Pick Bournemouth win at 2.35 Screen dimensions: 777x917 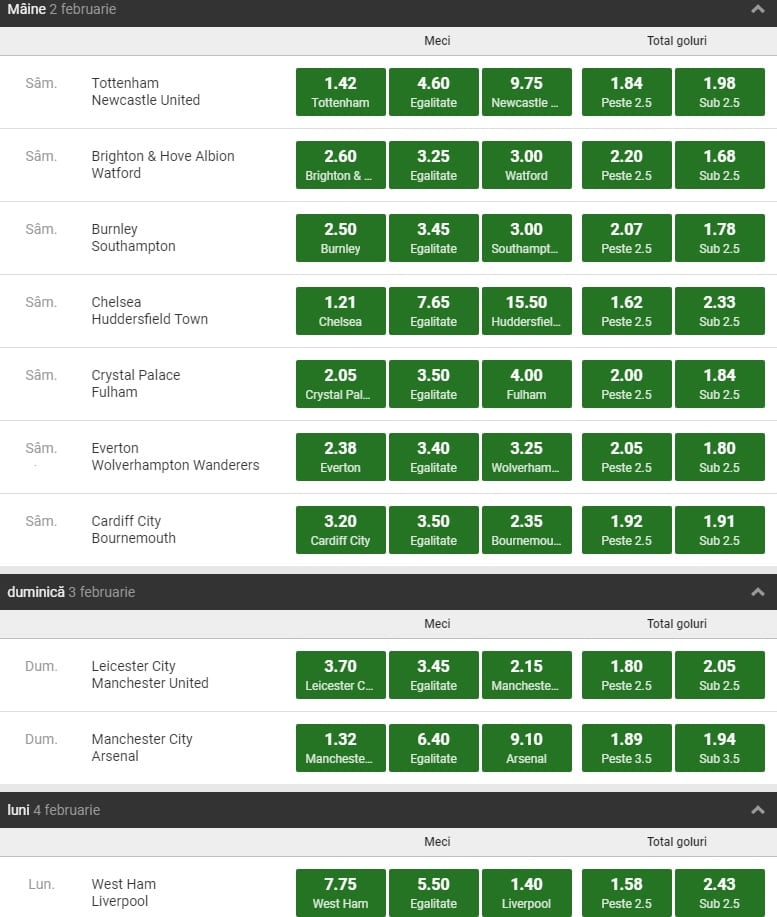pyautogui.click(x=526, y=530)
